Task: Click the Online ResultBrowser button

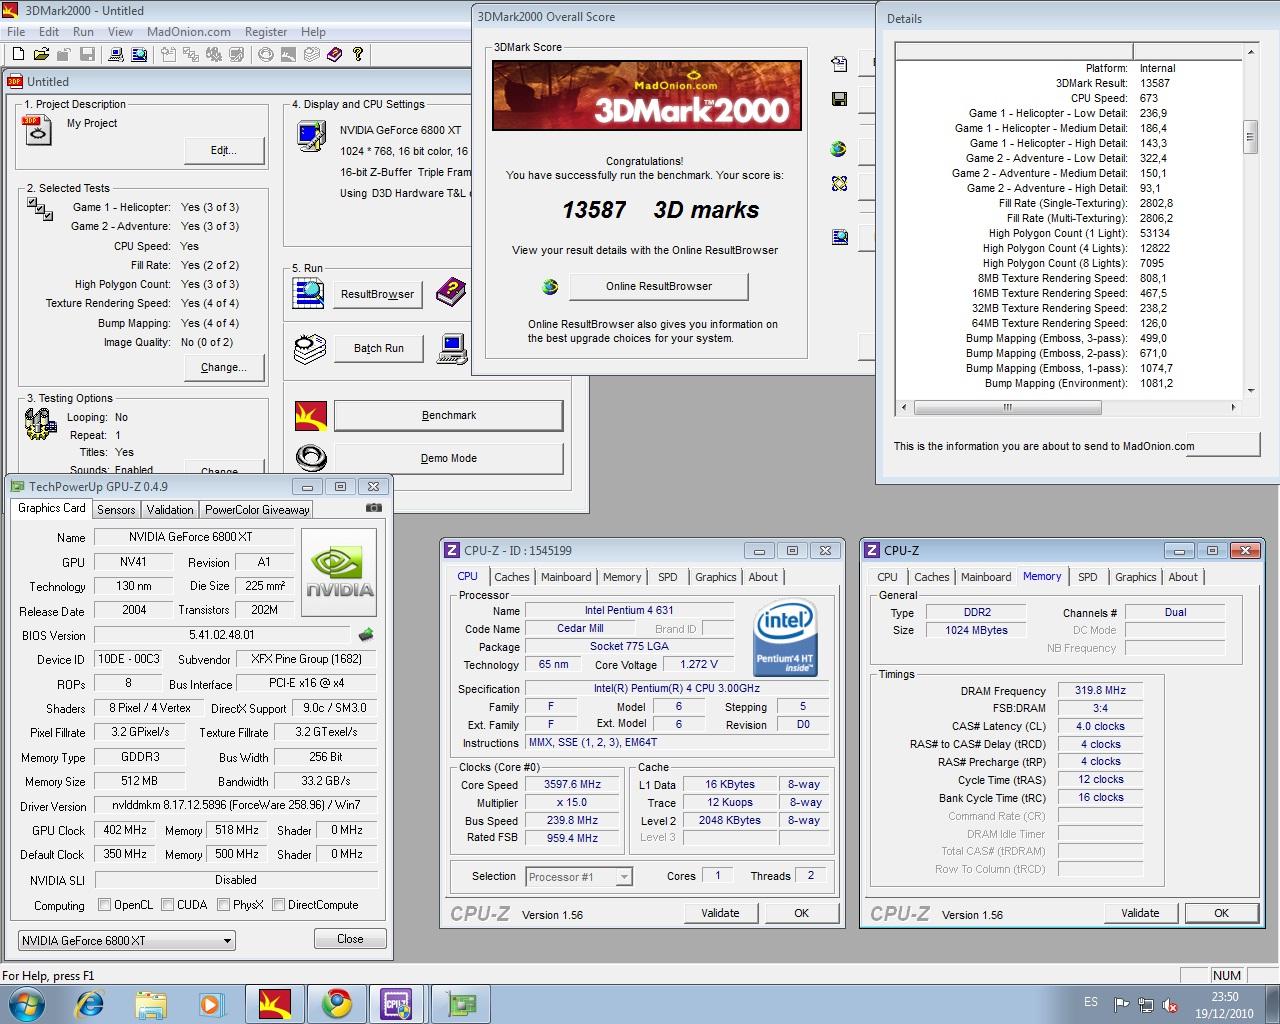Action: (659, 286)
